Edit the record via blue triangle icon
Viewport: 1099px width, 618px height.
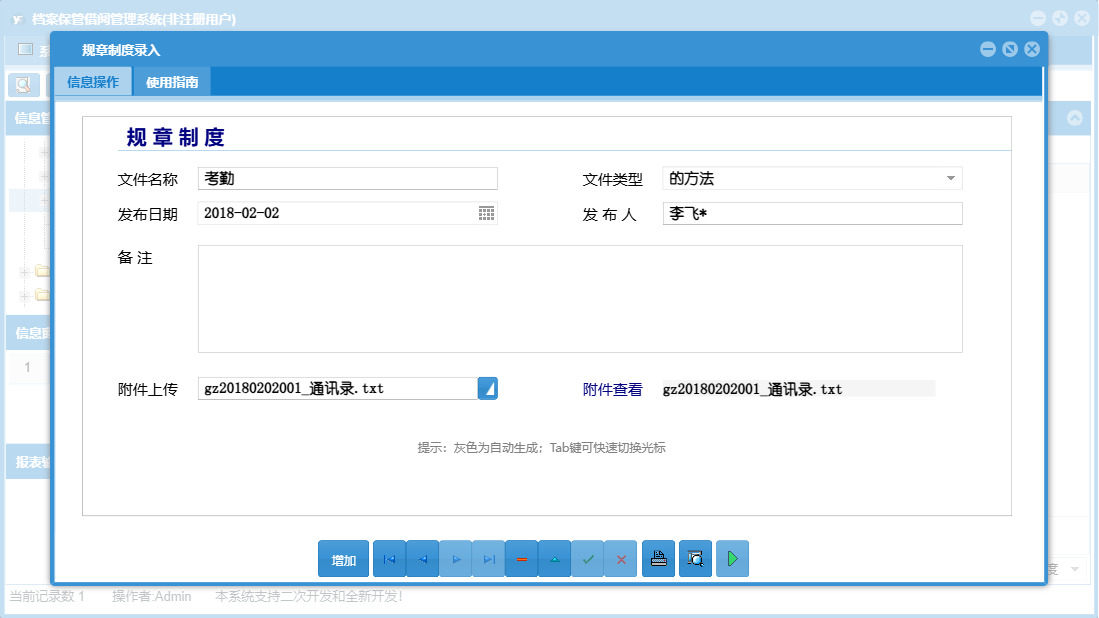[x=554, y=559]
